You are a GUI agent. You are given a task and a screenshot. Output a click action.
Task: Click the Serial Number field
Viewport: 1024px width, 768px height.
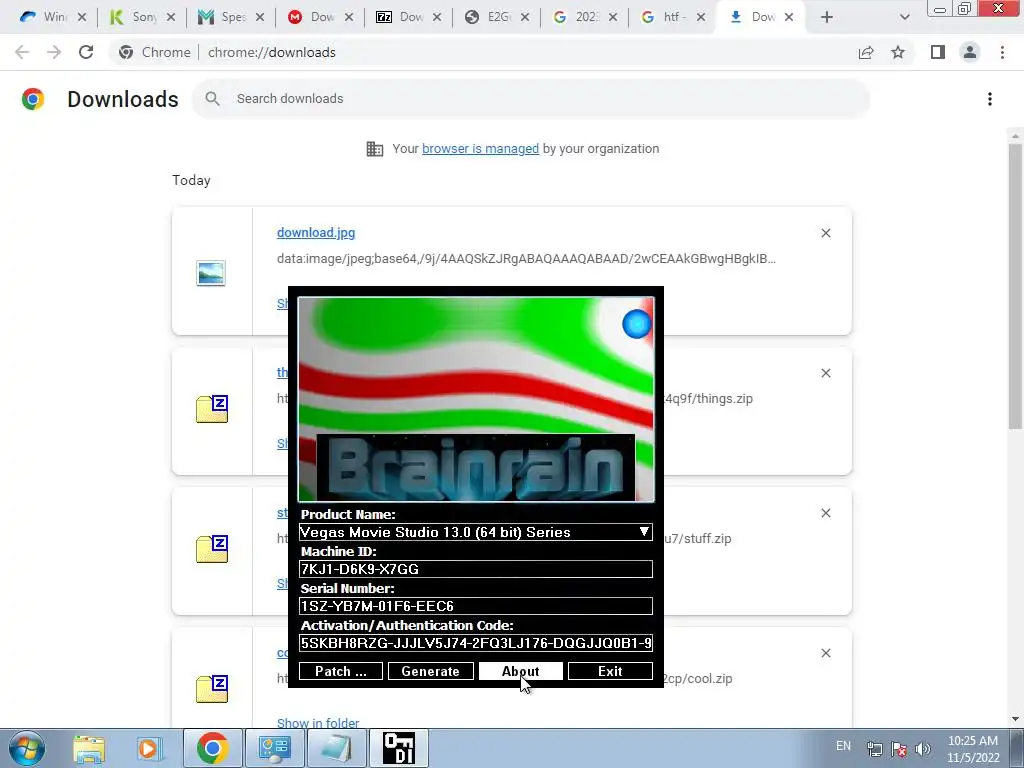[x=475, y=606]
